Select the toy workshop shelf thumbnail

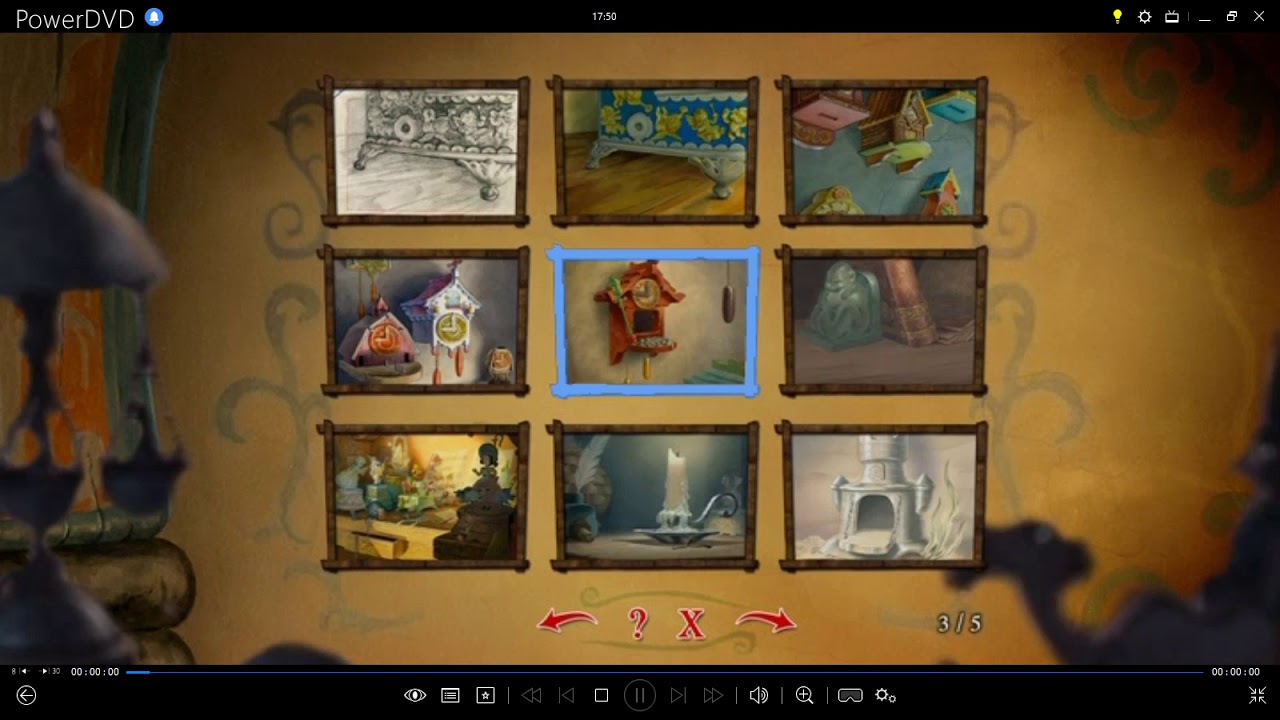point(426,496)
